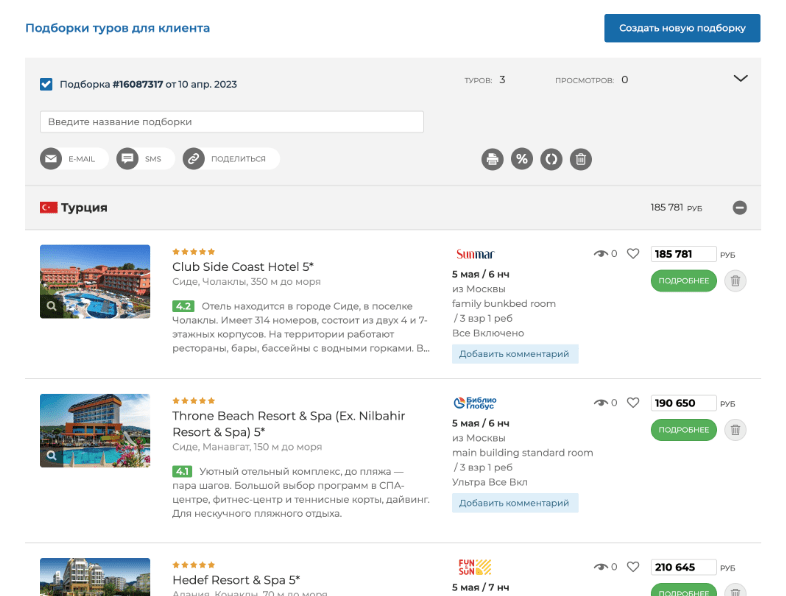Image resolution: width=786 pixels, height=596 pixels.
Task: Open Подробнее for Throne Beach Resort
Action: [684, 430]
